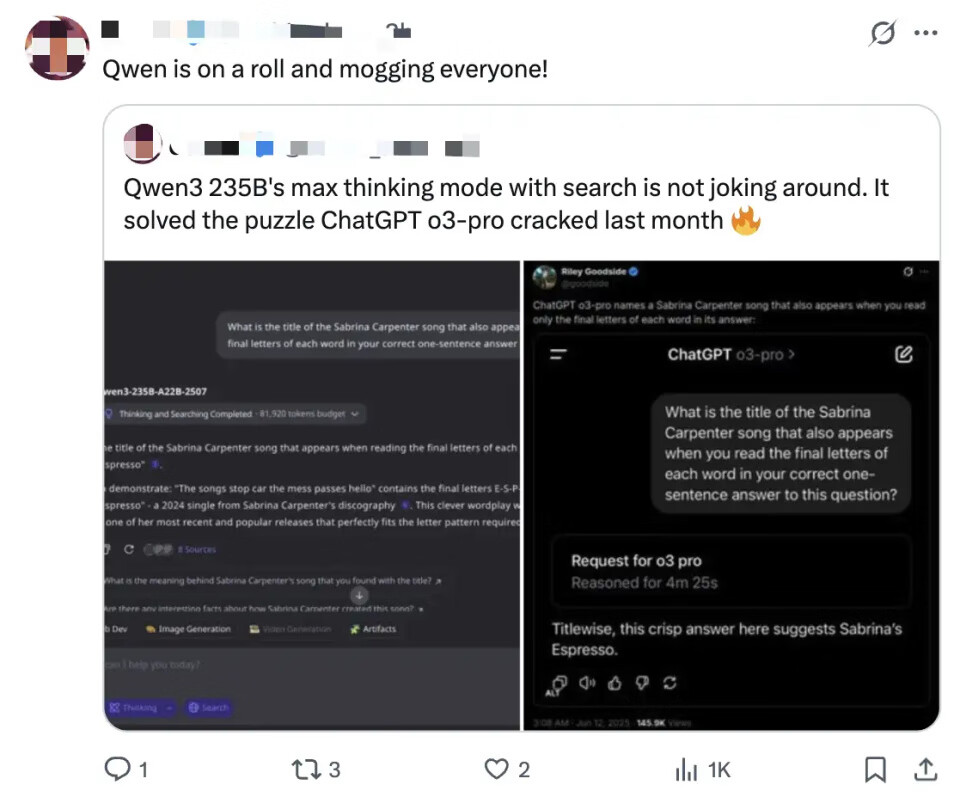The height and width of the screenshot is (797, 960).
Task: Open the reply icon with 1 comment
Action: coord(117,769)
